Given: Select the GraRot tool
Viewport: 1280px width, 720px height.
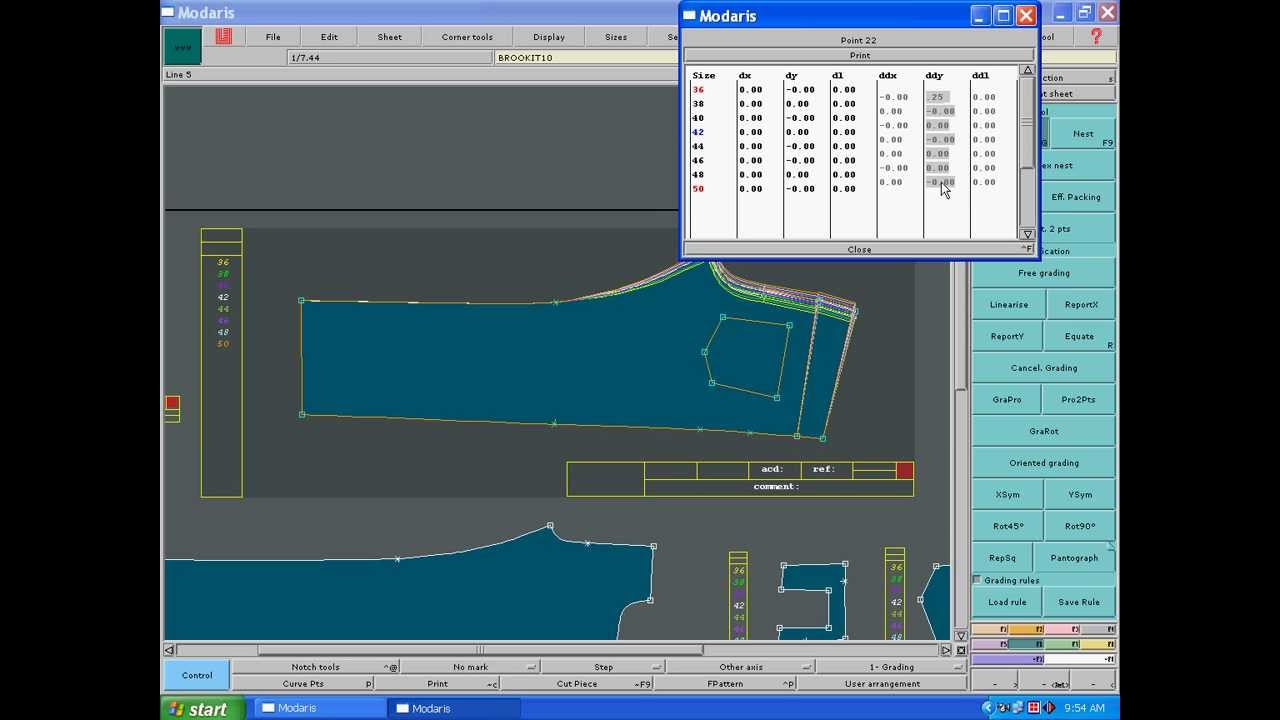Looking at the screenshot, I should pos(1043,431).
